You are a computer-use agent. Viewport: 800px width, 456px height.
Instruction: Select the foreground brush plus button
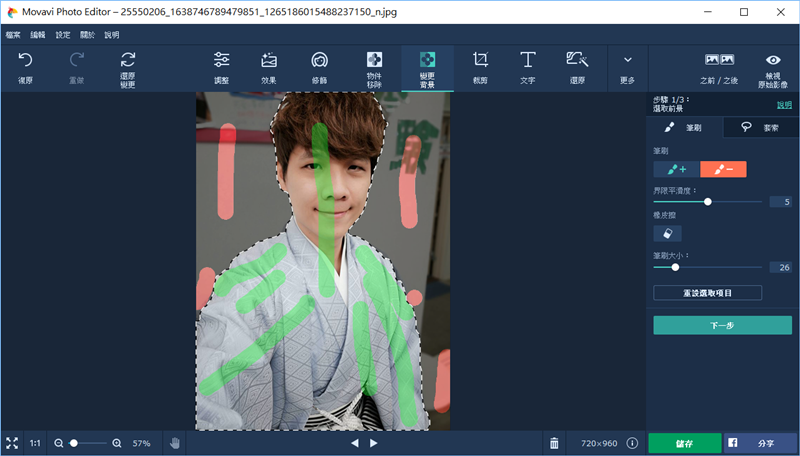pyautogui.click(x=677, y=169)
